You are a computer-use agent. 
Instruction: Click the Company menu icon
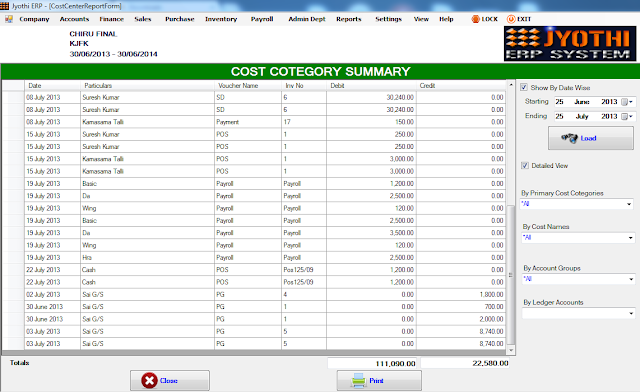click(9, 19)
